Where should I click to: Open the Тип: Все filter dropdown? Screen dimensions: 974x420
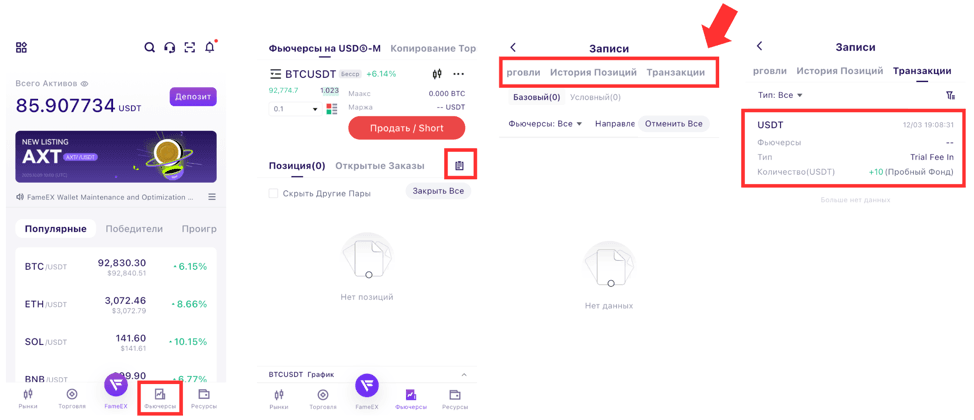(x=780, y=96)
